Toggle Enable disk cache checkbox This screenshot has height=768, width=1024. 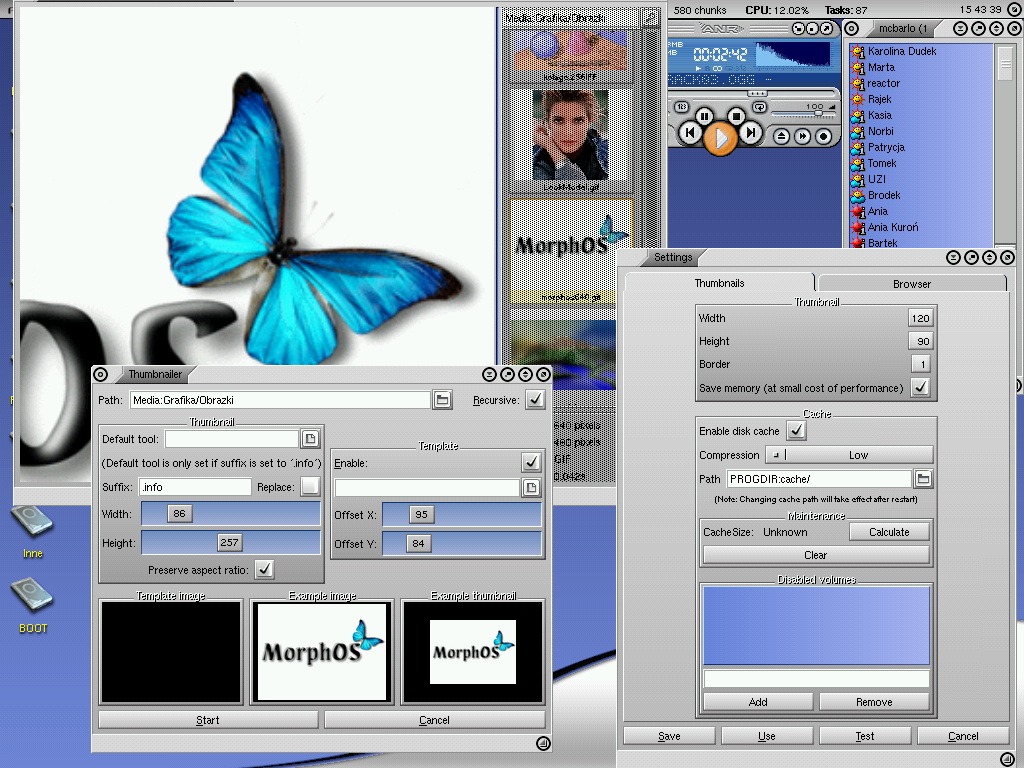[796, 430]
